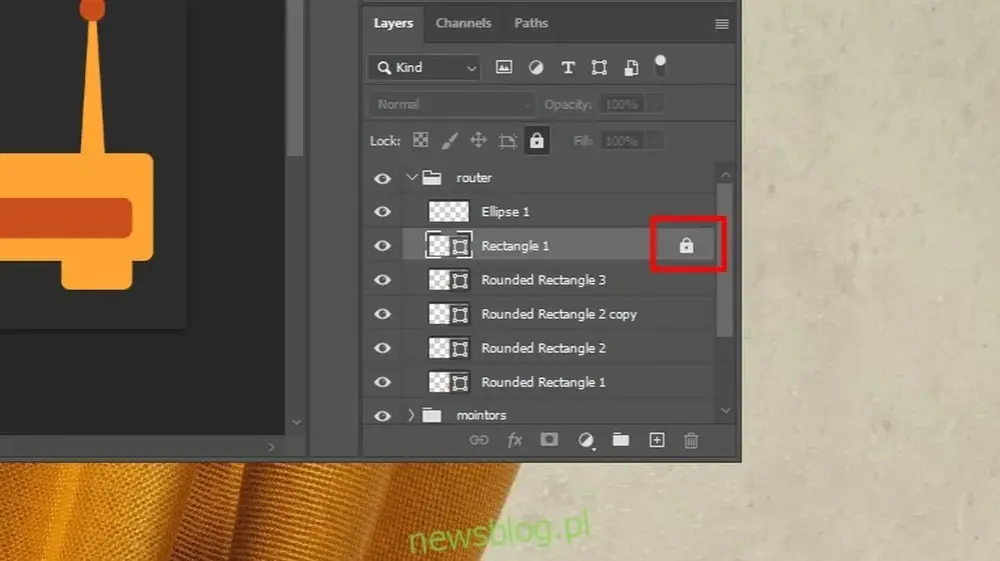Screen dimensions: 1000x561
Task: Hide the Rectangle 1 layer
Action: (x=382, y=245)
